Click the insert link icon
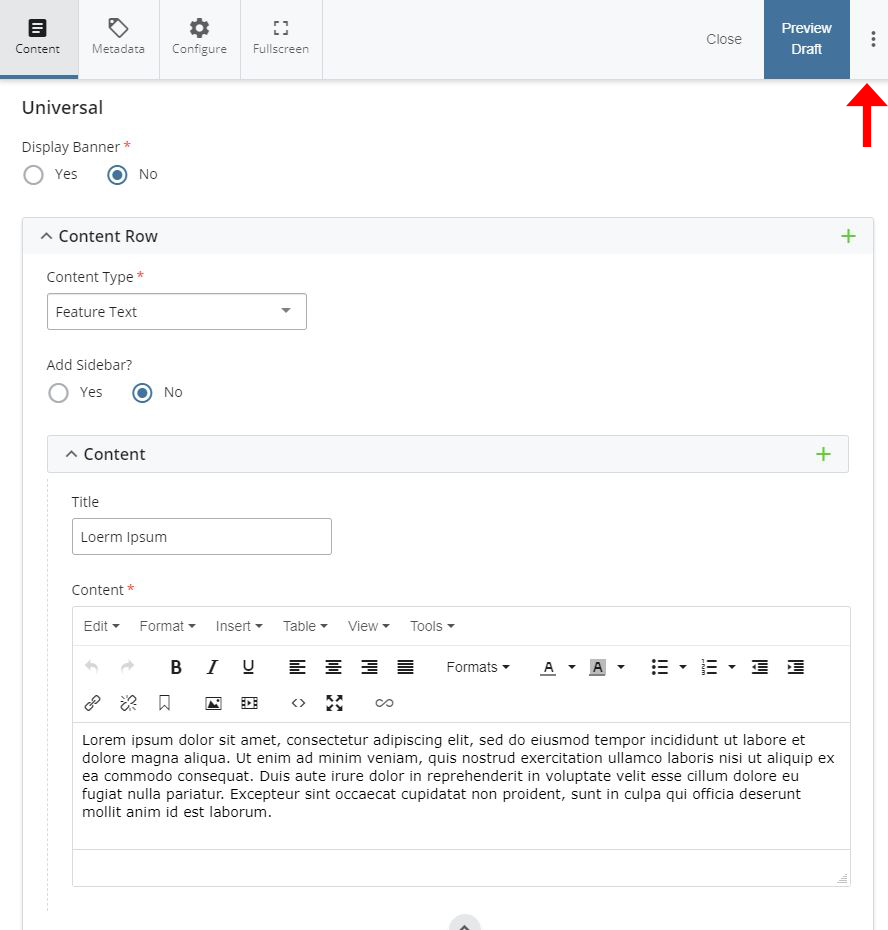This screenshot has height=930, width=888. 92,703
